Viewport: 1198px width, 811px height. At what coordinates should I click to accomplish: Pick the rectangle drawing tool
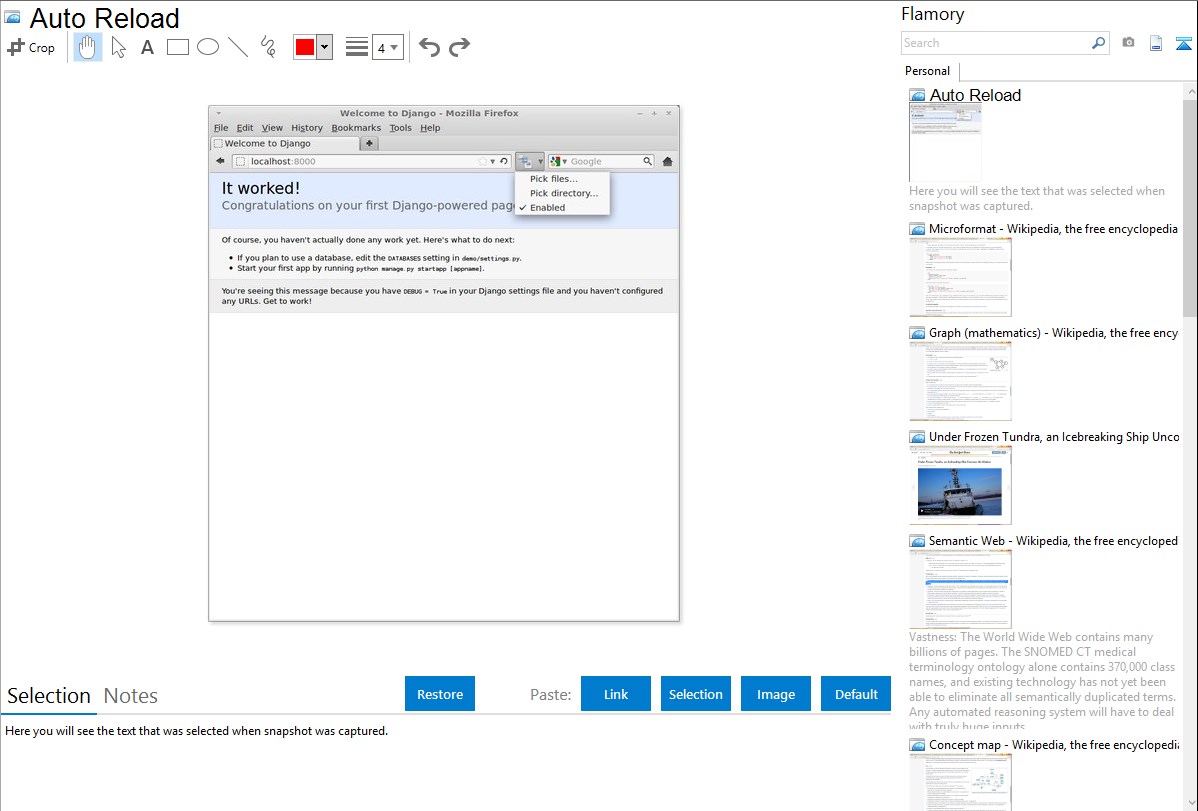click(x=178, y=47)
